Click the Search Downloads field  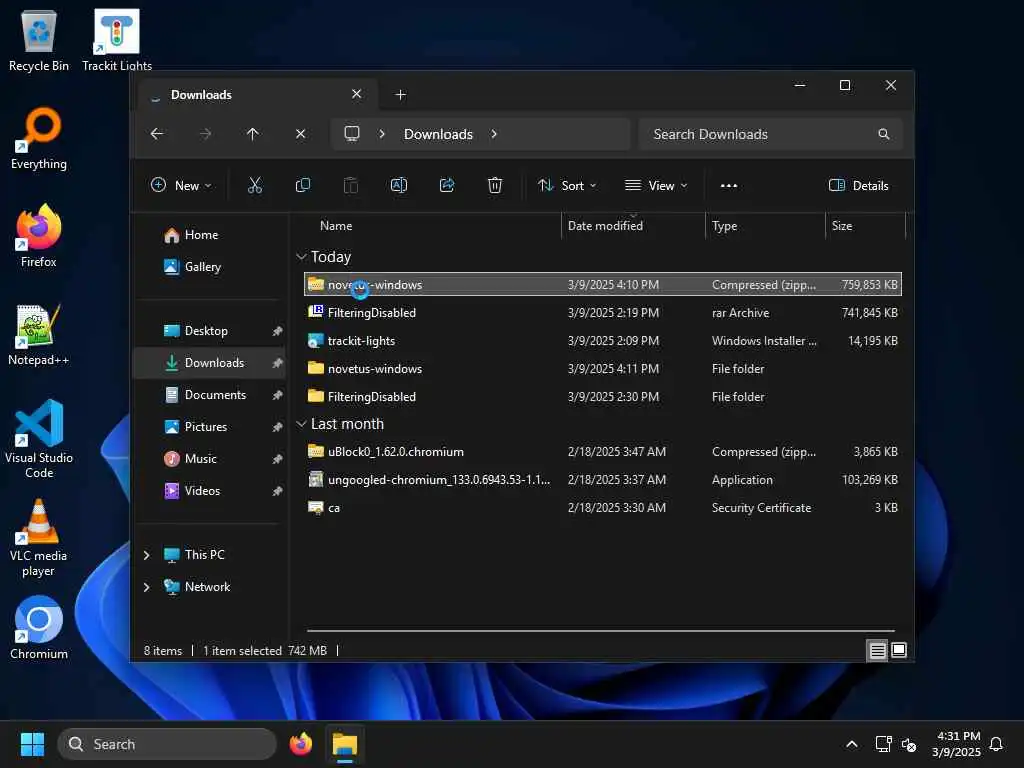770,134
